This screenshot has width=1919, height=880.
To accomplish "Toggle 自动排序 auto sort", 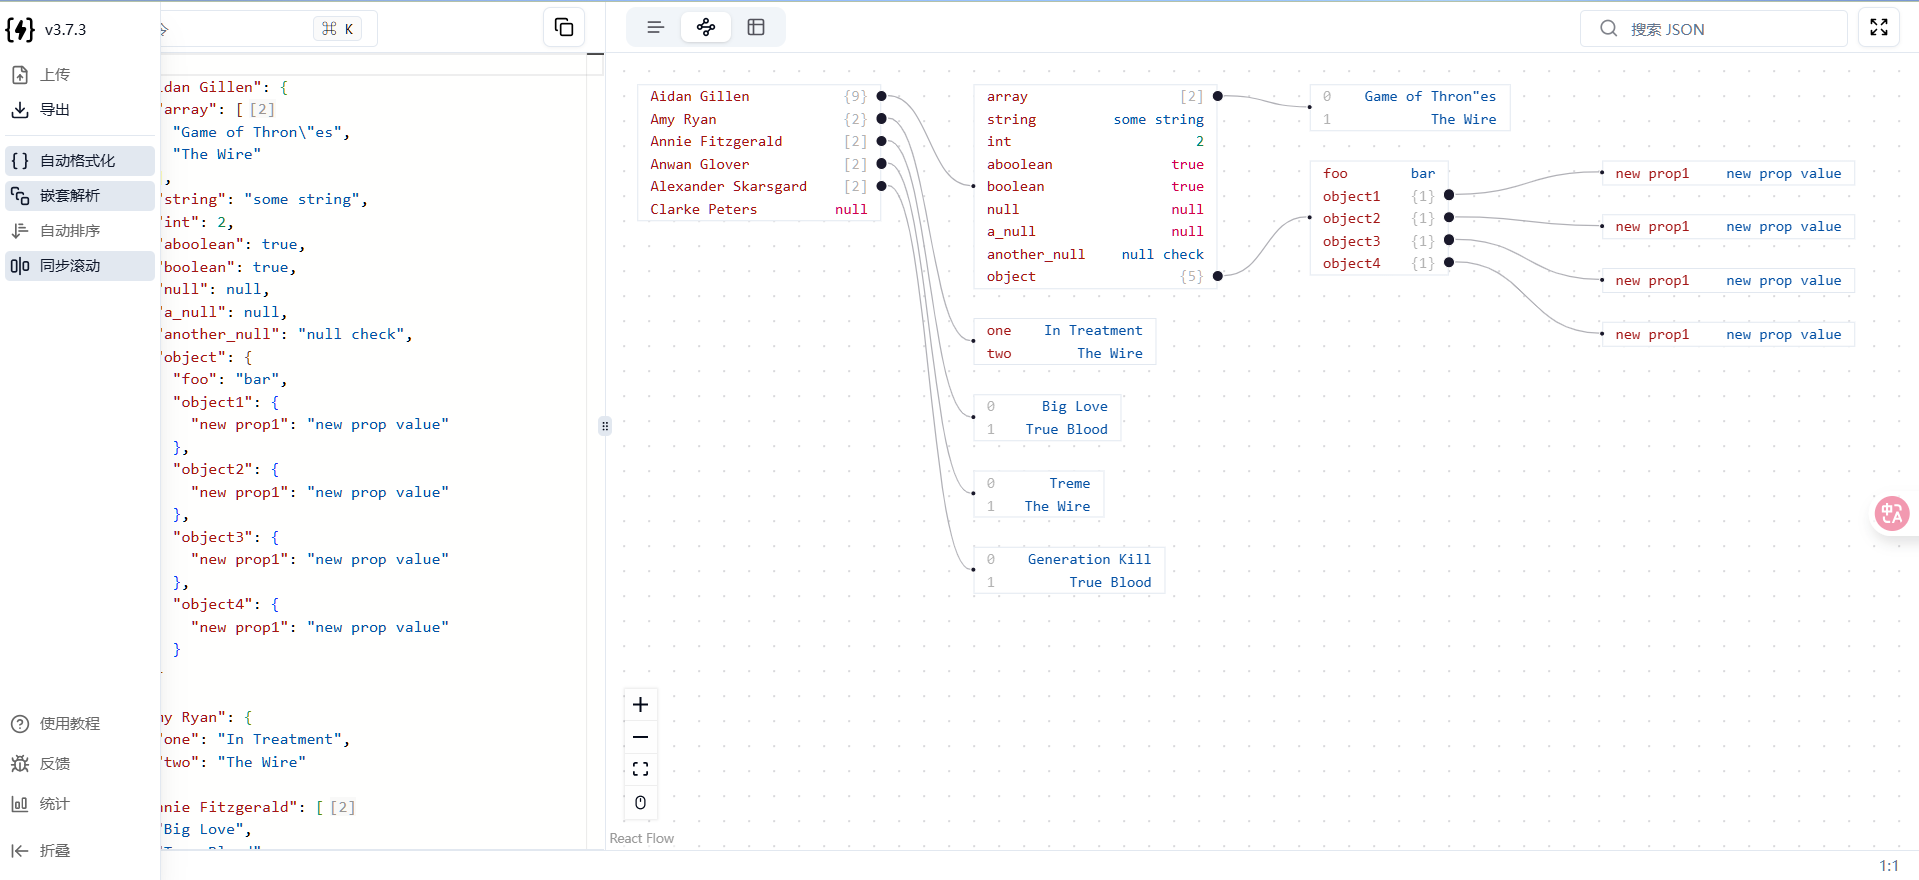I will click(80, 230).
